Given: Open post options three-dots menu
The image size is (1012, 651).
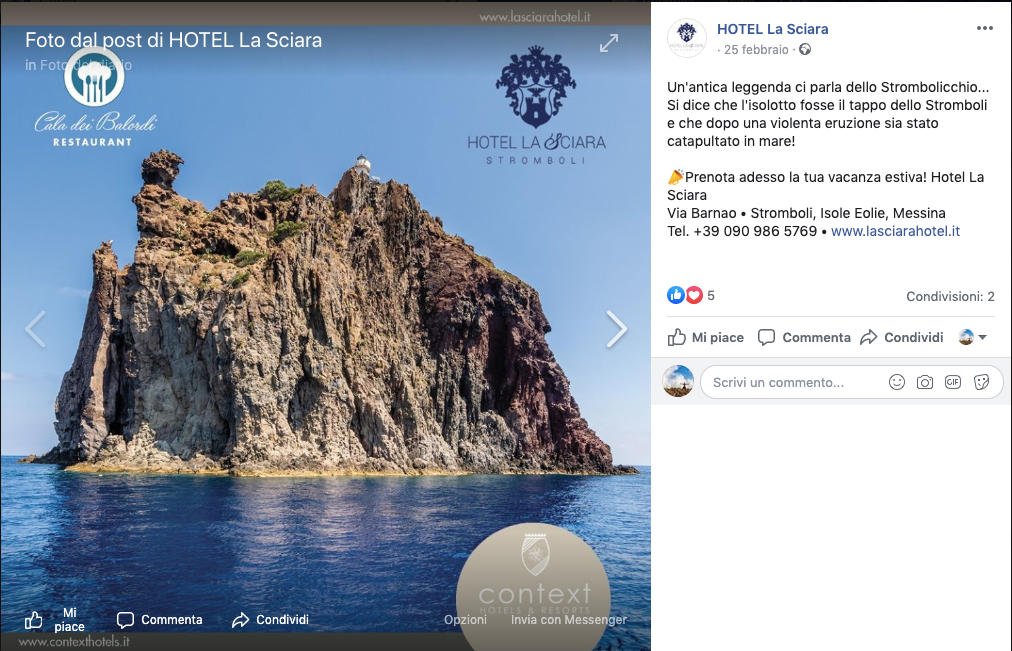Looking at the screenshot, I should pos(984,28).
